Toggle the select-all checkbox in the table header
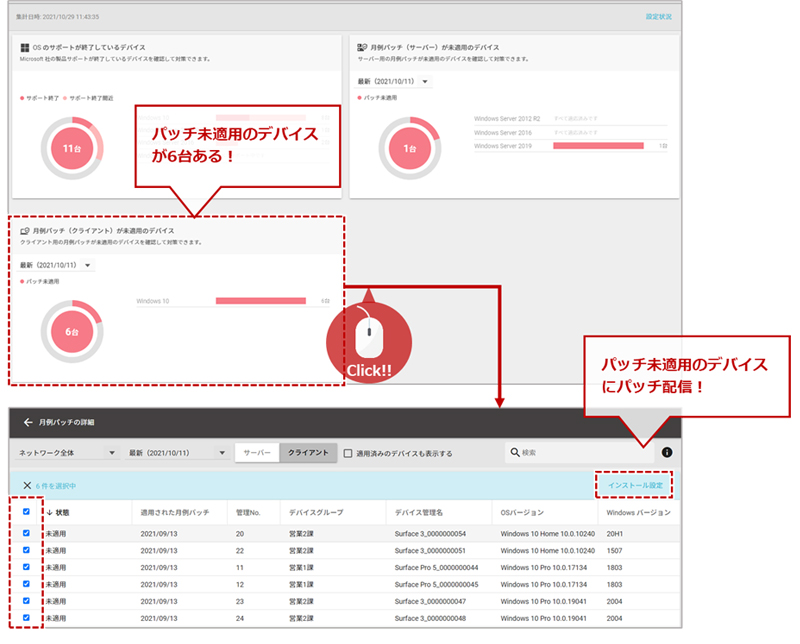 pos(26,511)
